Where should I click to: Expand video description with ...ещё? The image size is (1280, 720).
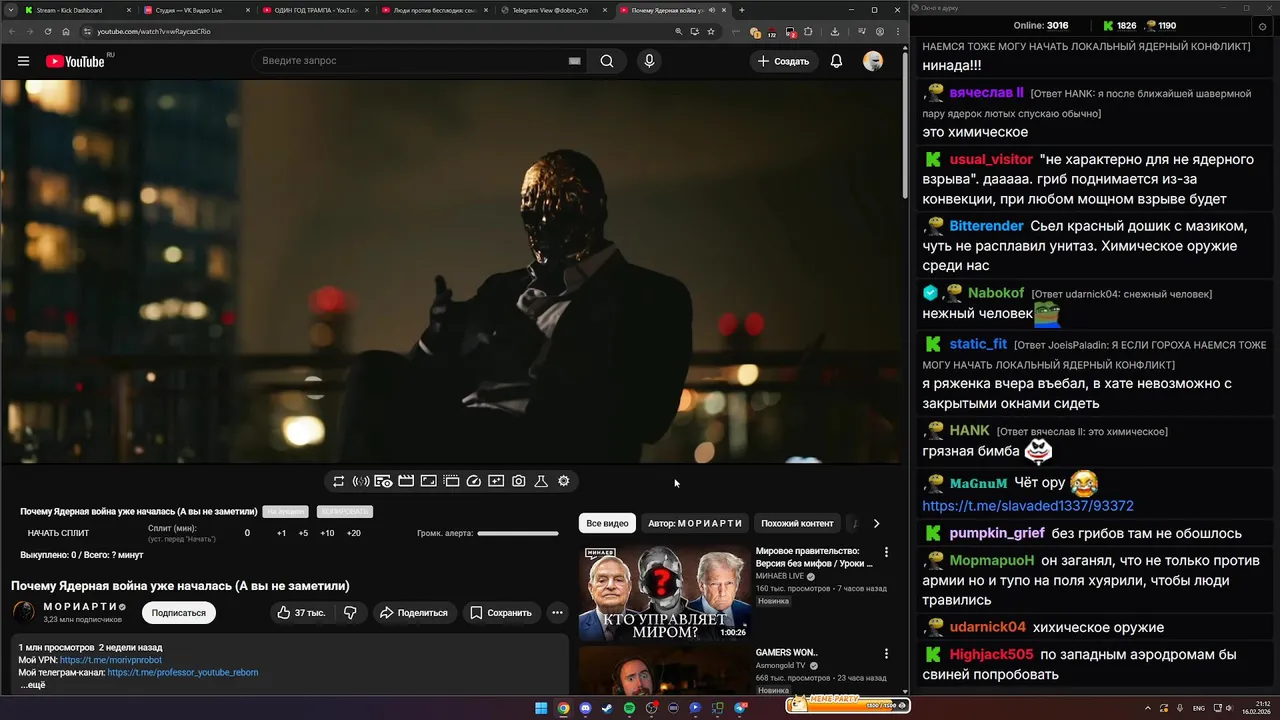click(33, 685)
